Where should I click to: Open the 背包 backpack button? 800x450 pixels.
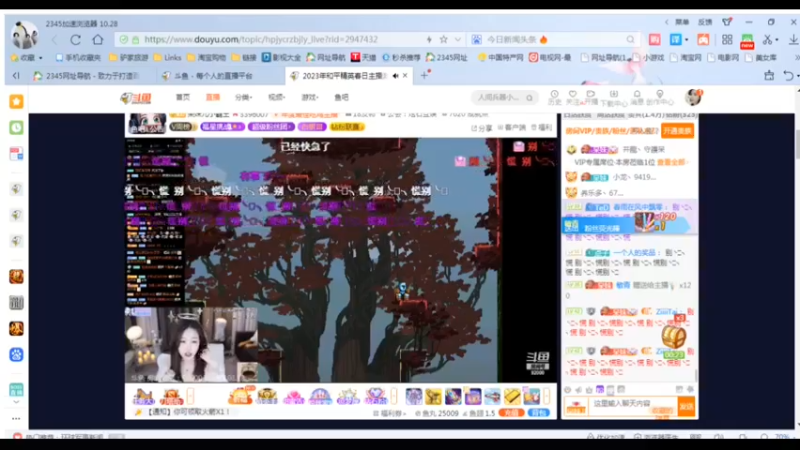coord(539,413)
